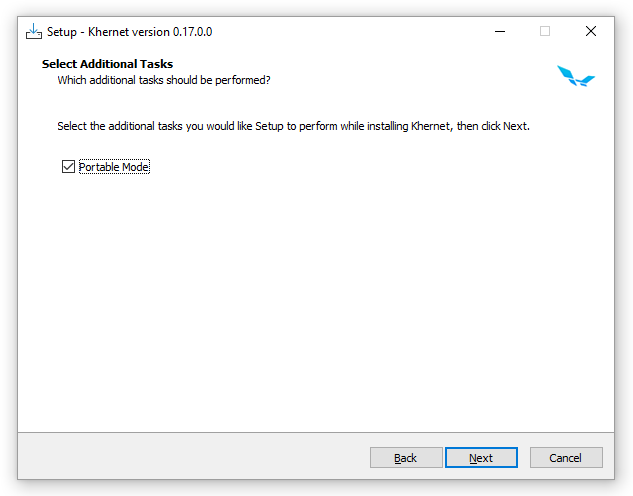
Task: Click the word "Next" in the instruction sentence
Action: click(x=513, y=126)
